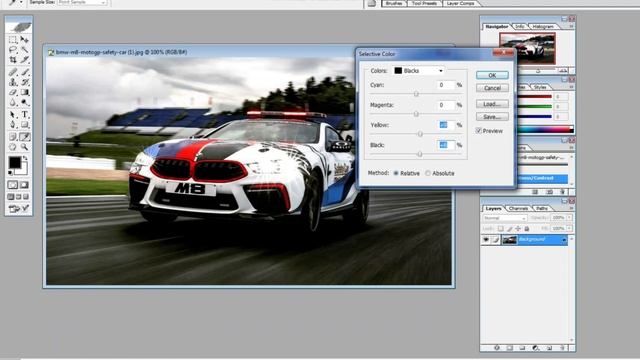Click the Cyan percentage field
The width and height of the screenshot is (640, 360).
445,85
